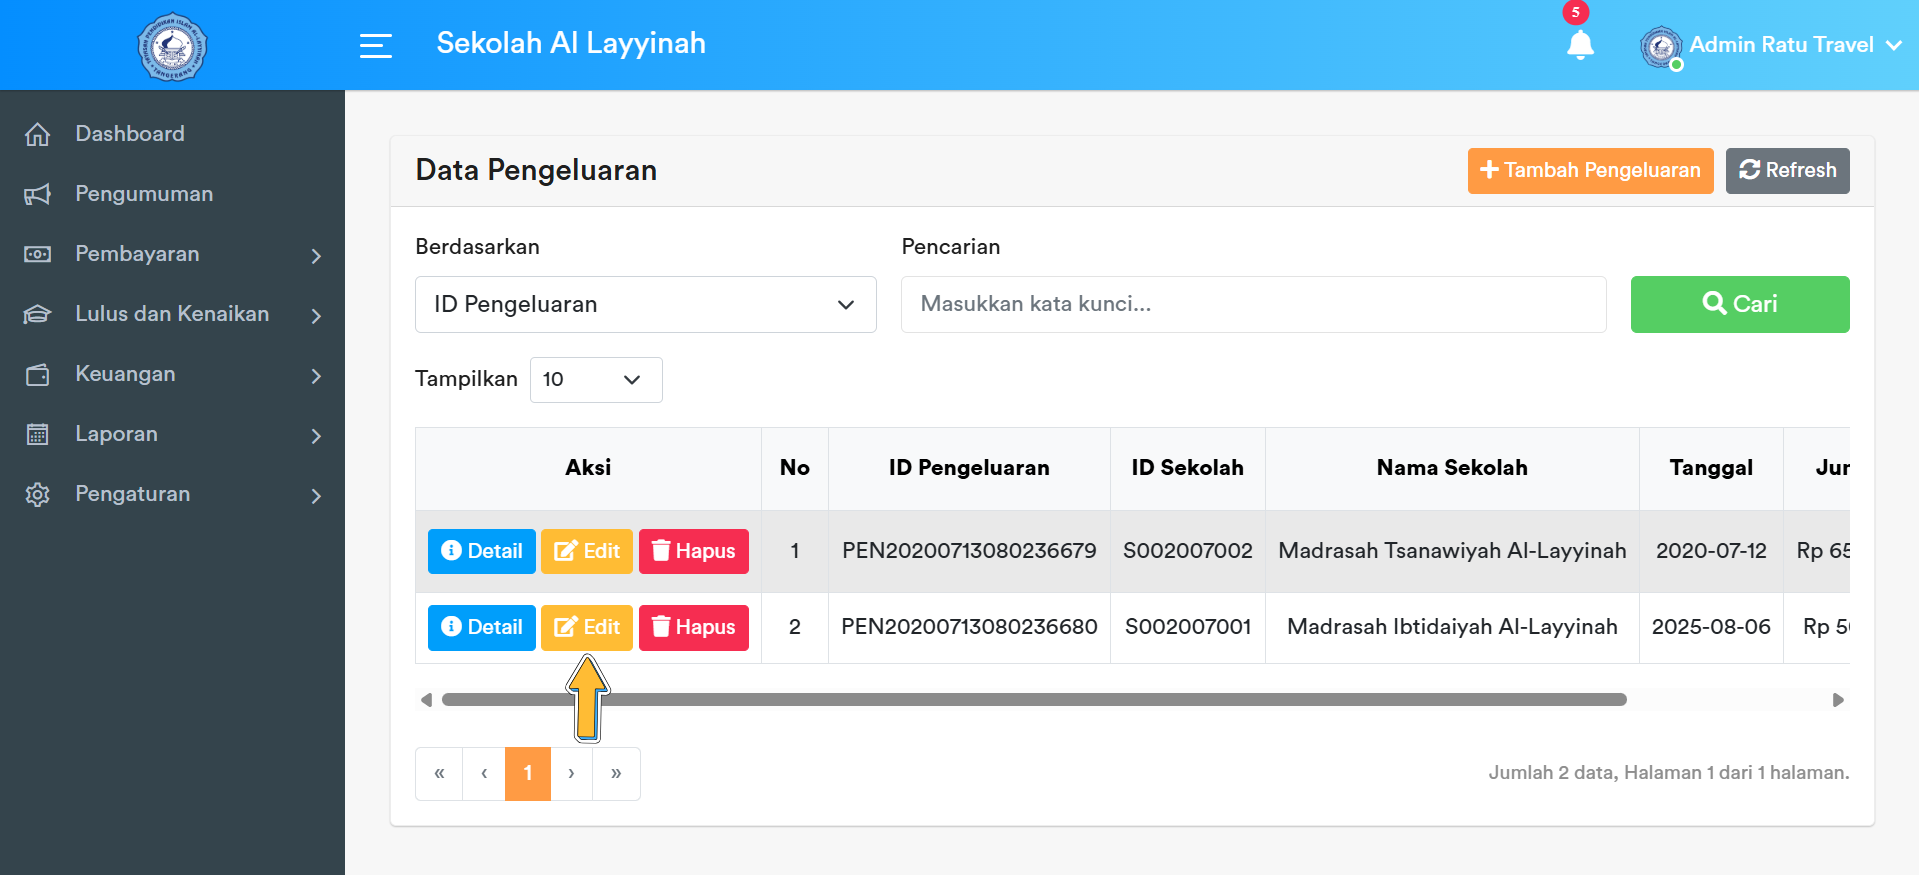Image resolution: width=1919 pixels, height=875 pixels.
Task: Edit the second expense row
Action: pyautogui.click(x=586, y=627)
